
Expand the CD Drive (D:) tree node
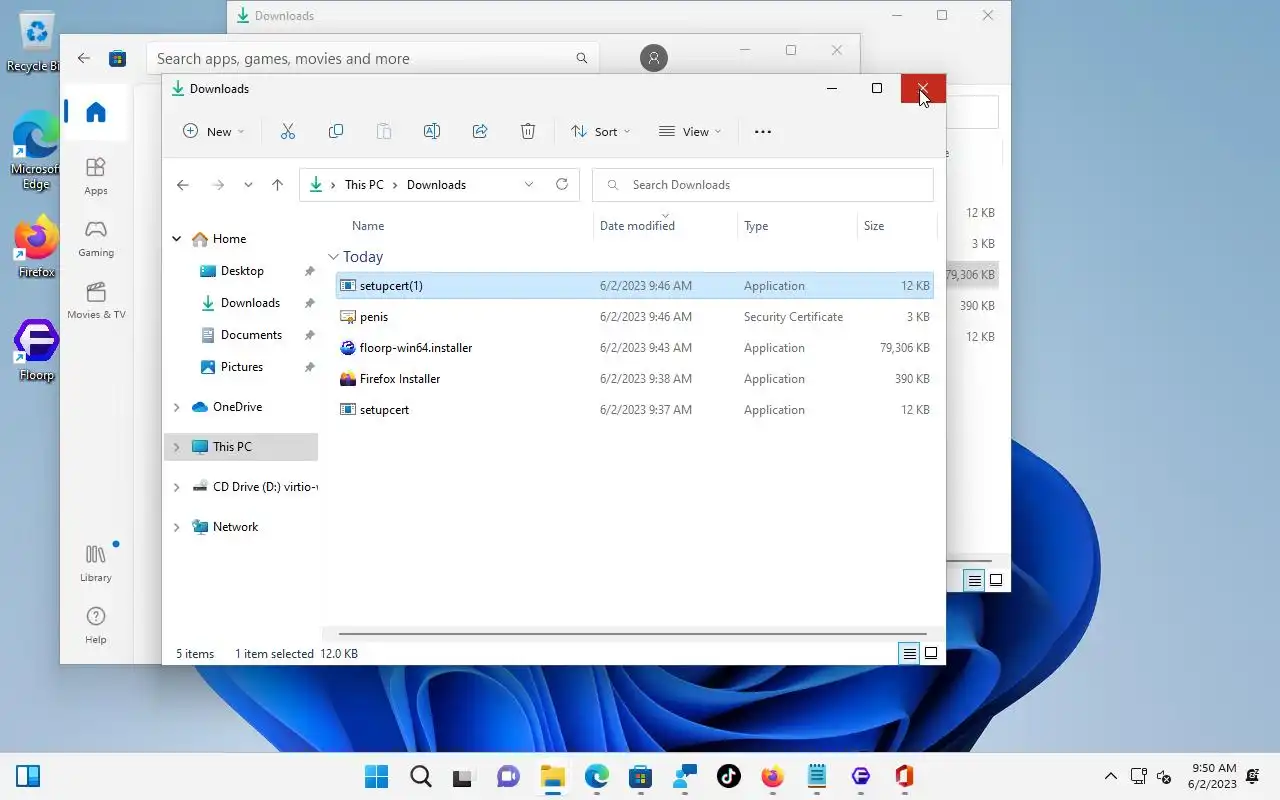[x=177, y=487]
